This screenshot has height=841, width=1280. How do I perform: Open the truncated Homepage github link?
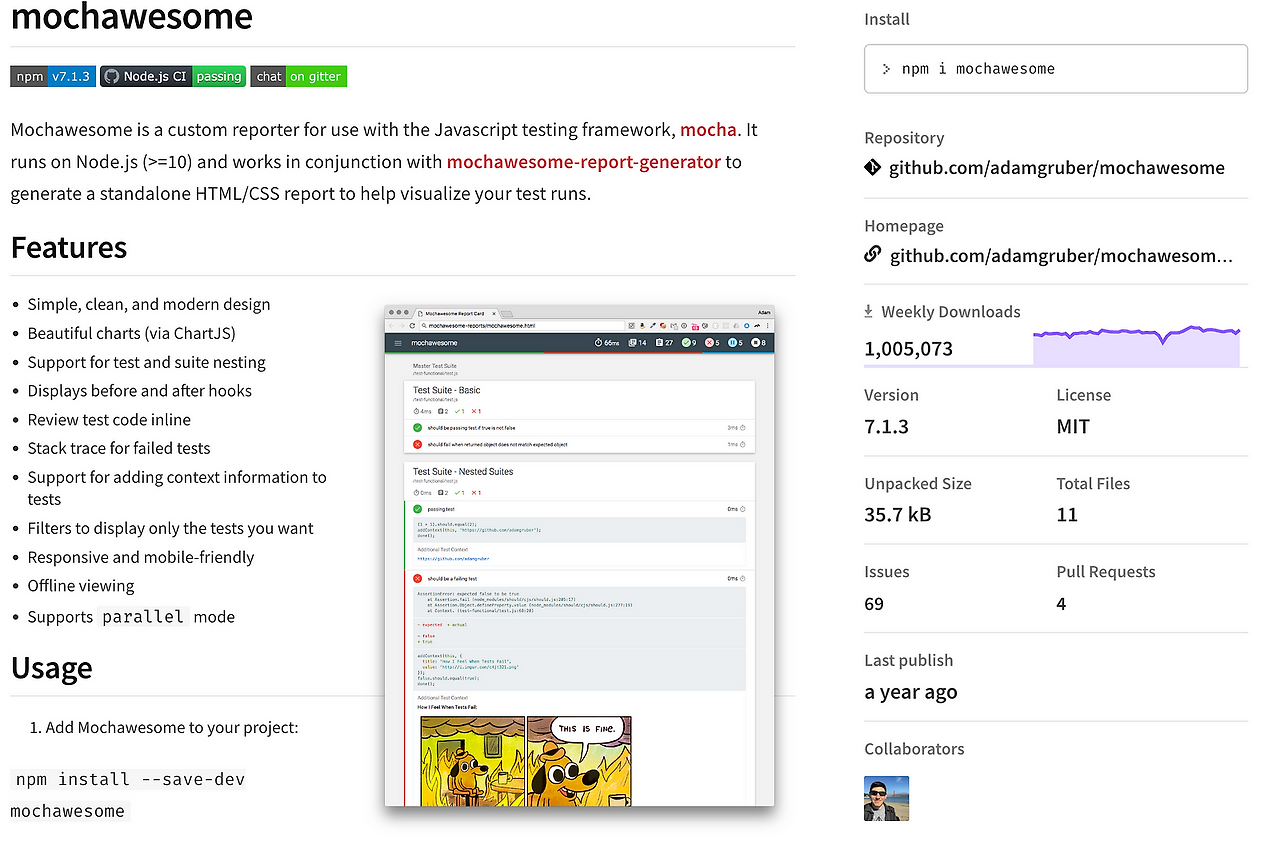1061,256
